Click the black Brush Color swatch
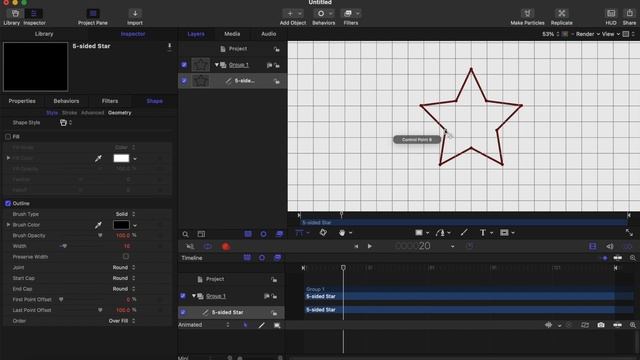640x360 pixels. (121, 225)
